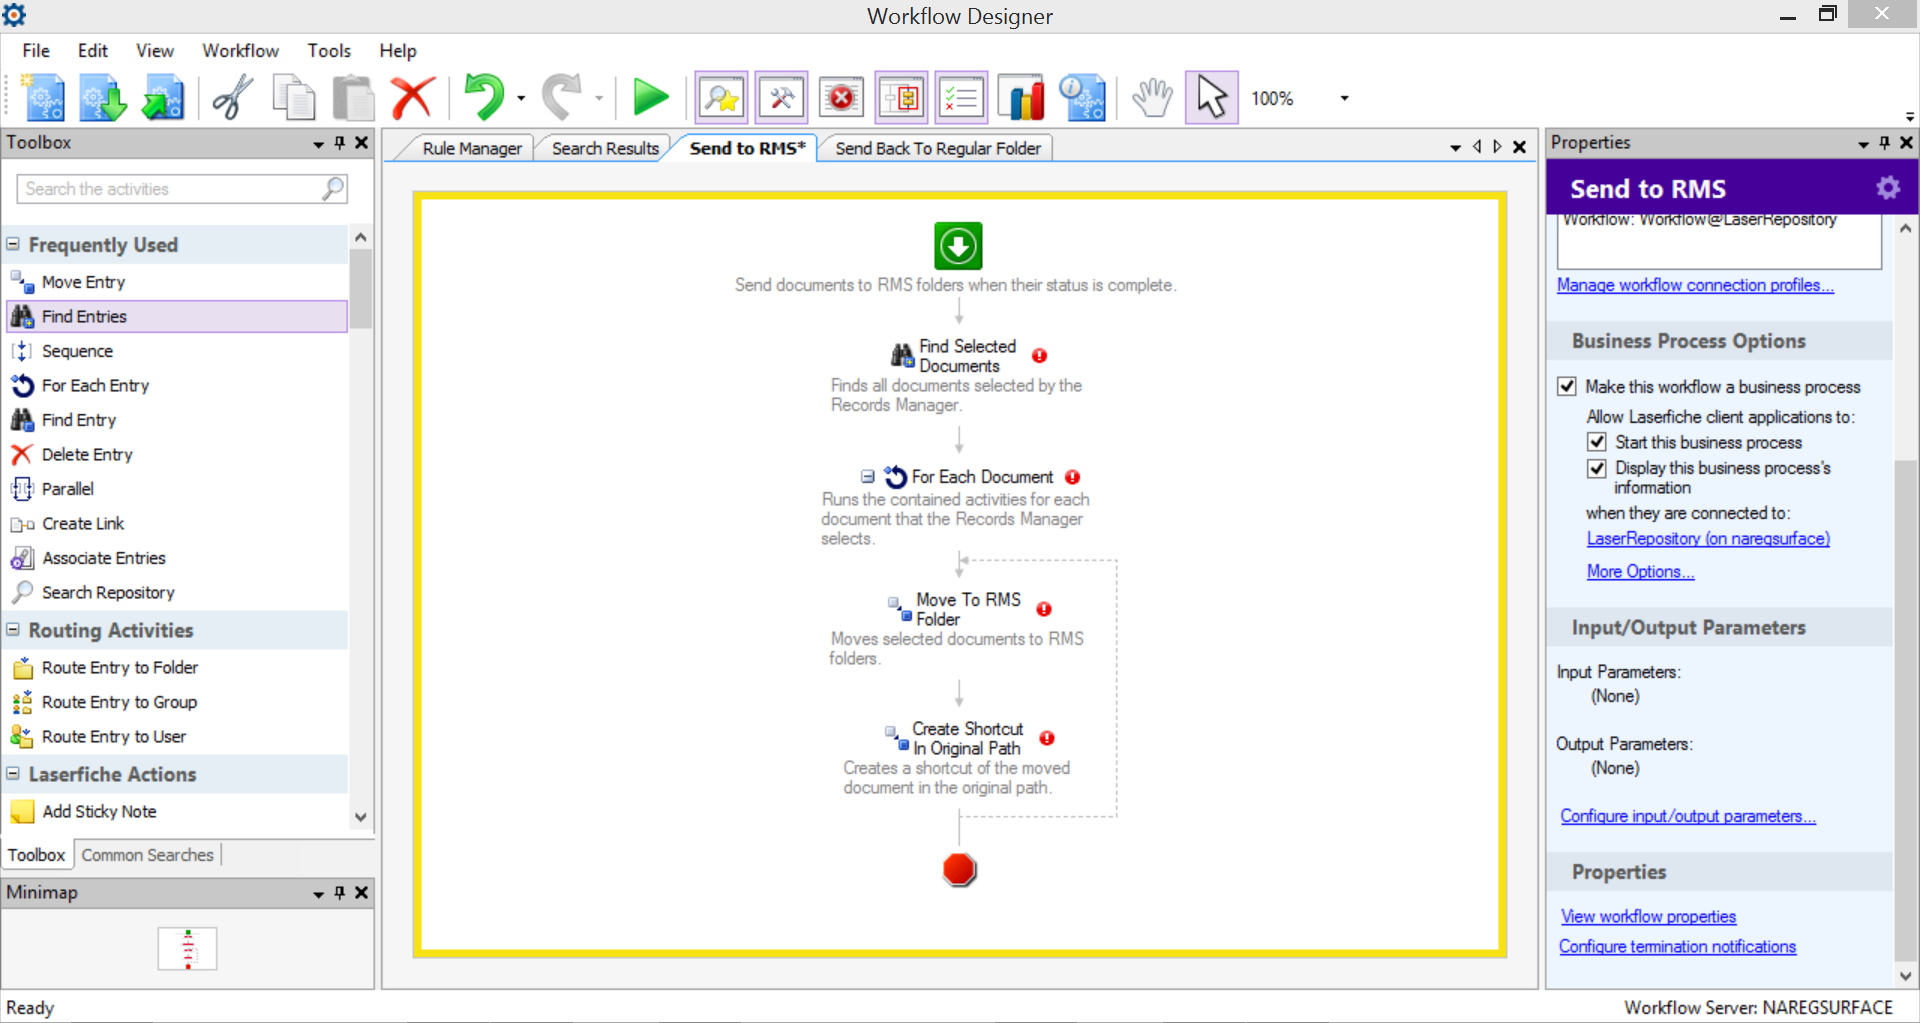The height and width of the screenshot is (1023, 1920).
Task: Open Configure termination notifications link
Action: point(1677,947)
